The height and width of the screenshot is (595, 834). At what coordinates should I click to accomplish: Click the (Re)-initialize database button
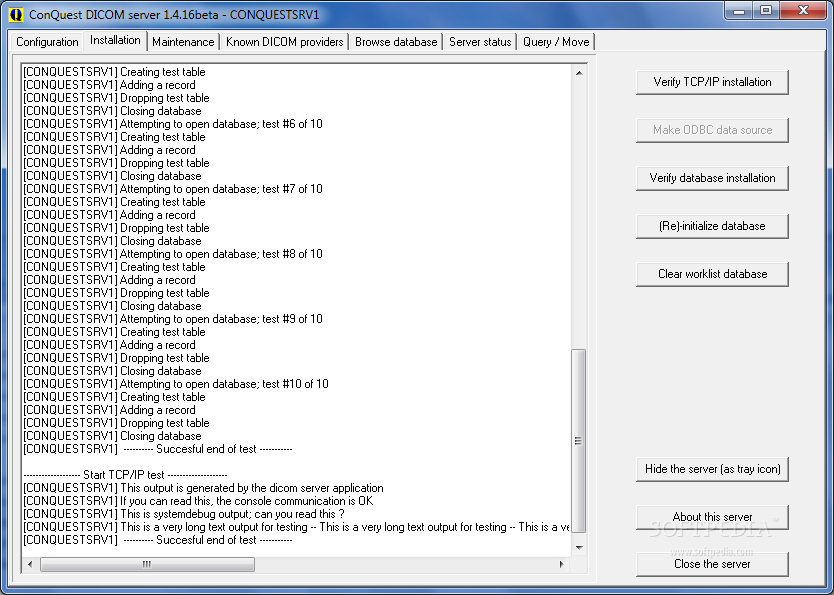pos(712,226)
